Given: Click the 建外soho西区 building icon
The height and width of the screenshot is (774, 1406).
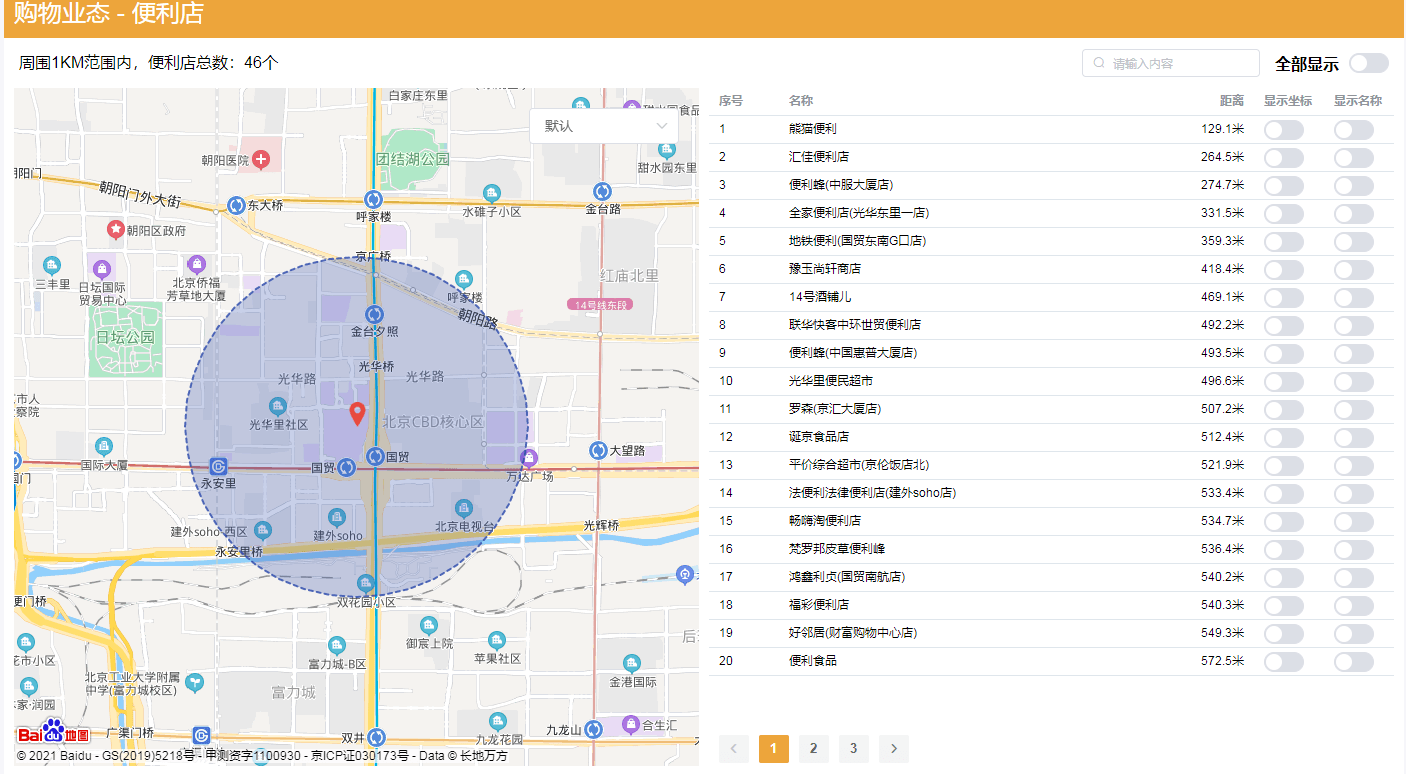Looking at the screenshot, I should (x=262, y=530).
